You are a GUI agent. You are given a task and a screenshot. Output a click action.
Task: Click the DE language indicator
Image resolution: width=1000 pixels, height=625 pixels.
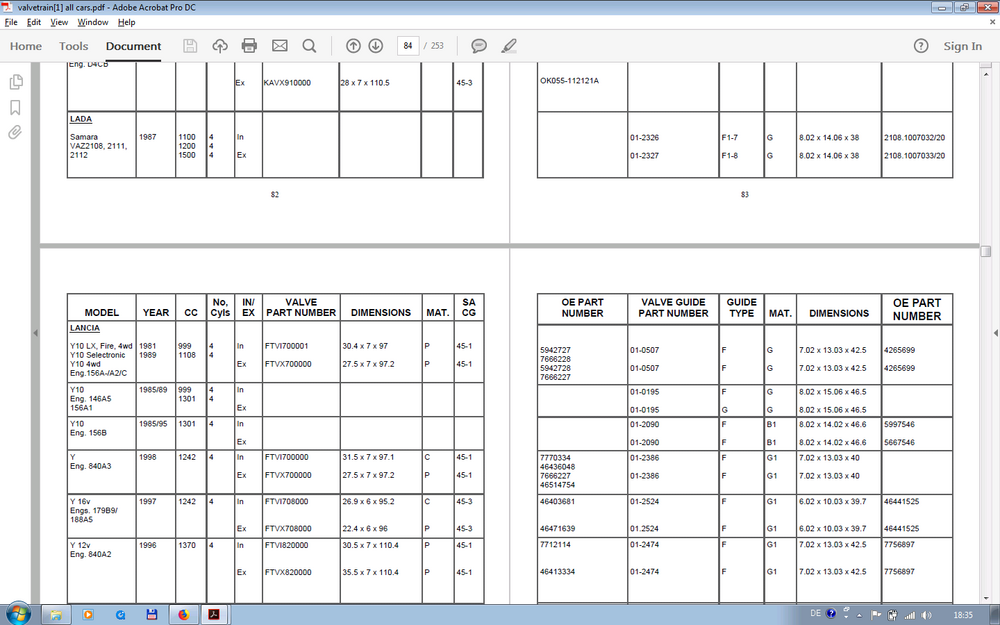click(x=815, y=614)
